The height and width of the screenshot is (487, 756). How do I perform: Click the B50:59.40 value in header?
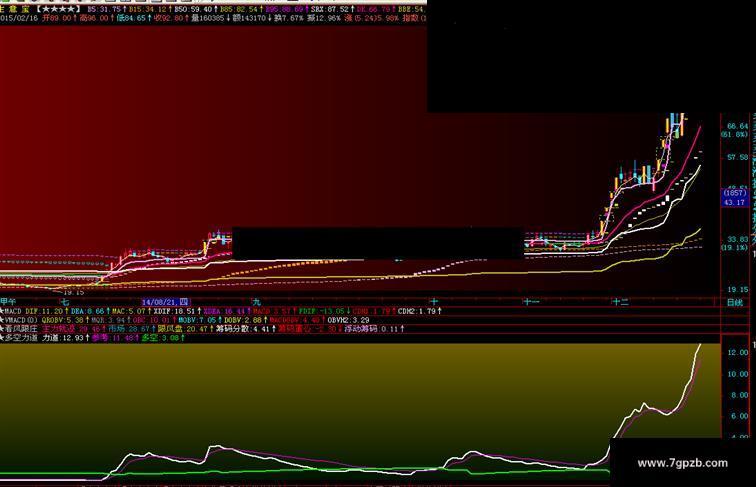[193, 9]
